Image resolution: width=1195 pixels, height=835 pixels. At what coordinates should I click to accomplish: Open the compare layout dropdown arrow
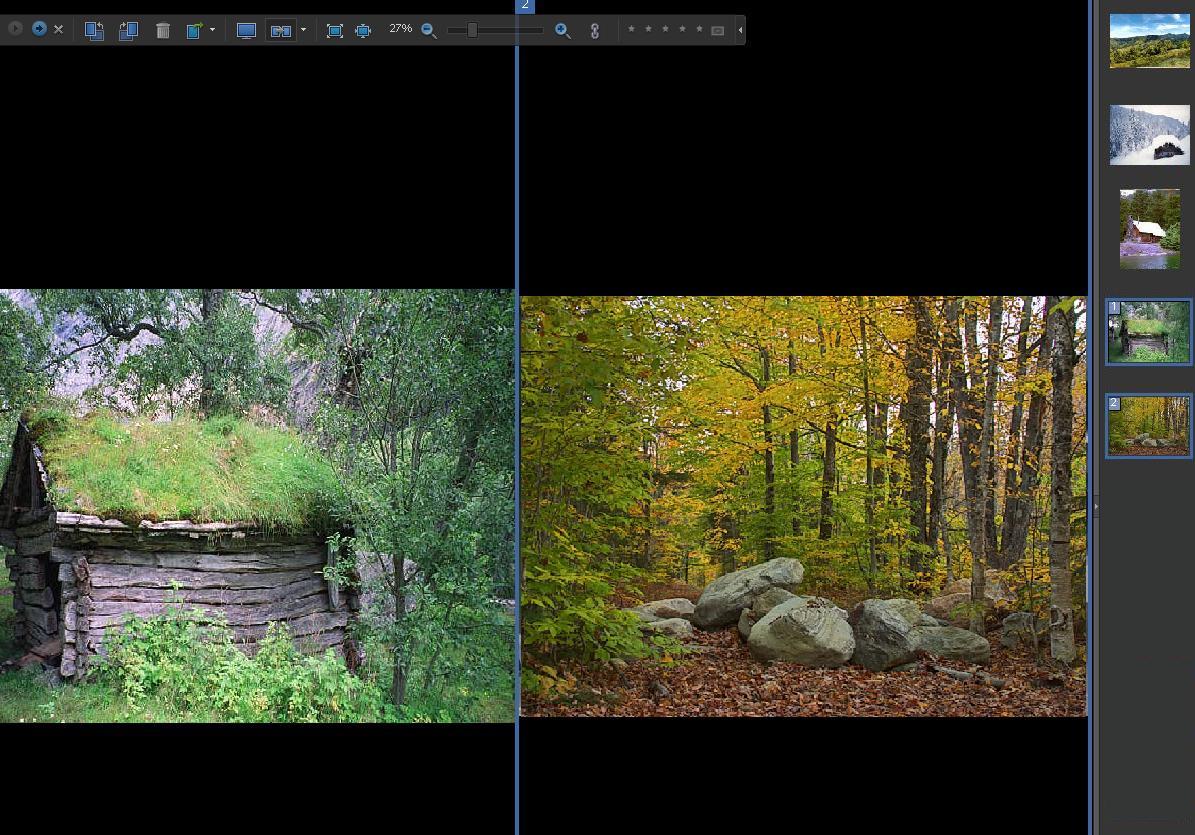point(303,30)
